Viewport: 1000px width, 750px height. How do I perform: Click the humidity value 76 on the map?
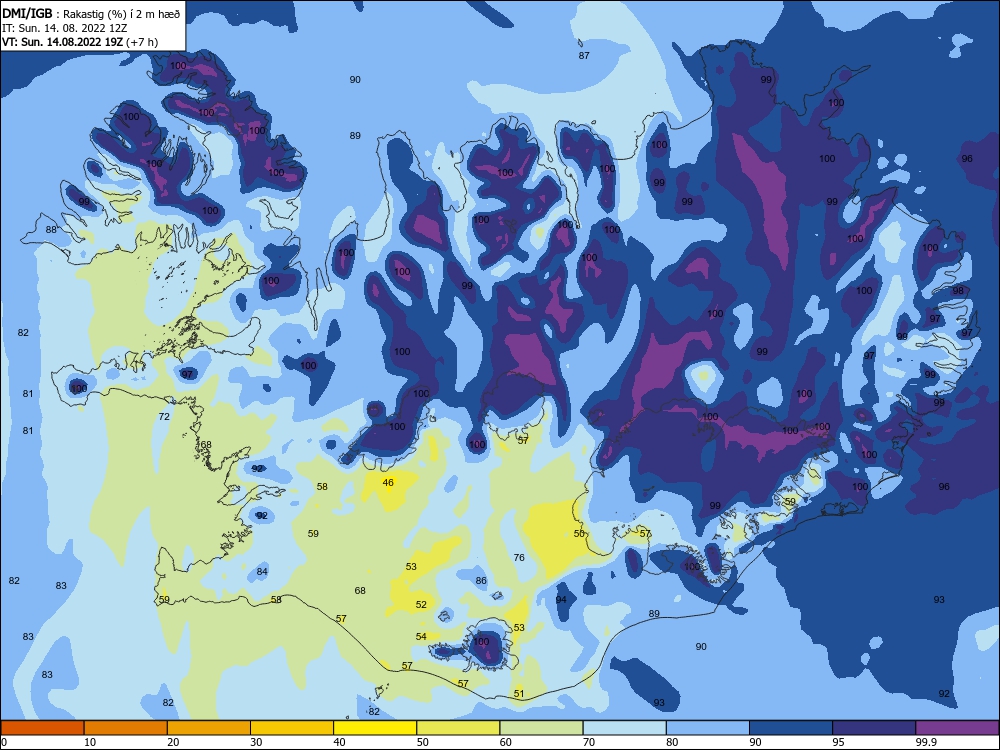coord(519,557)
